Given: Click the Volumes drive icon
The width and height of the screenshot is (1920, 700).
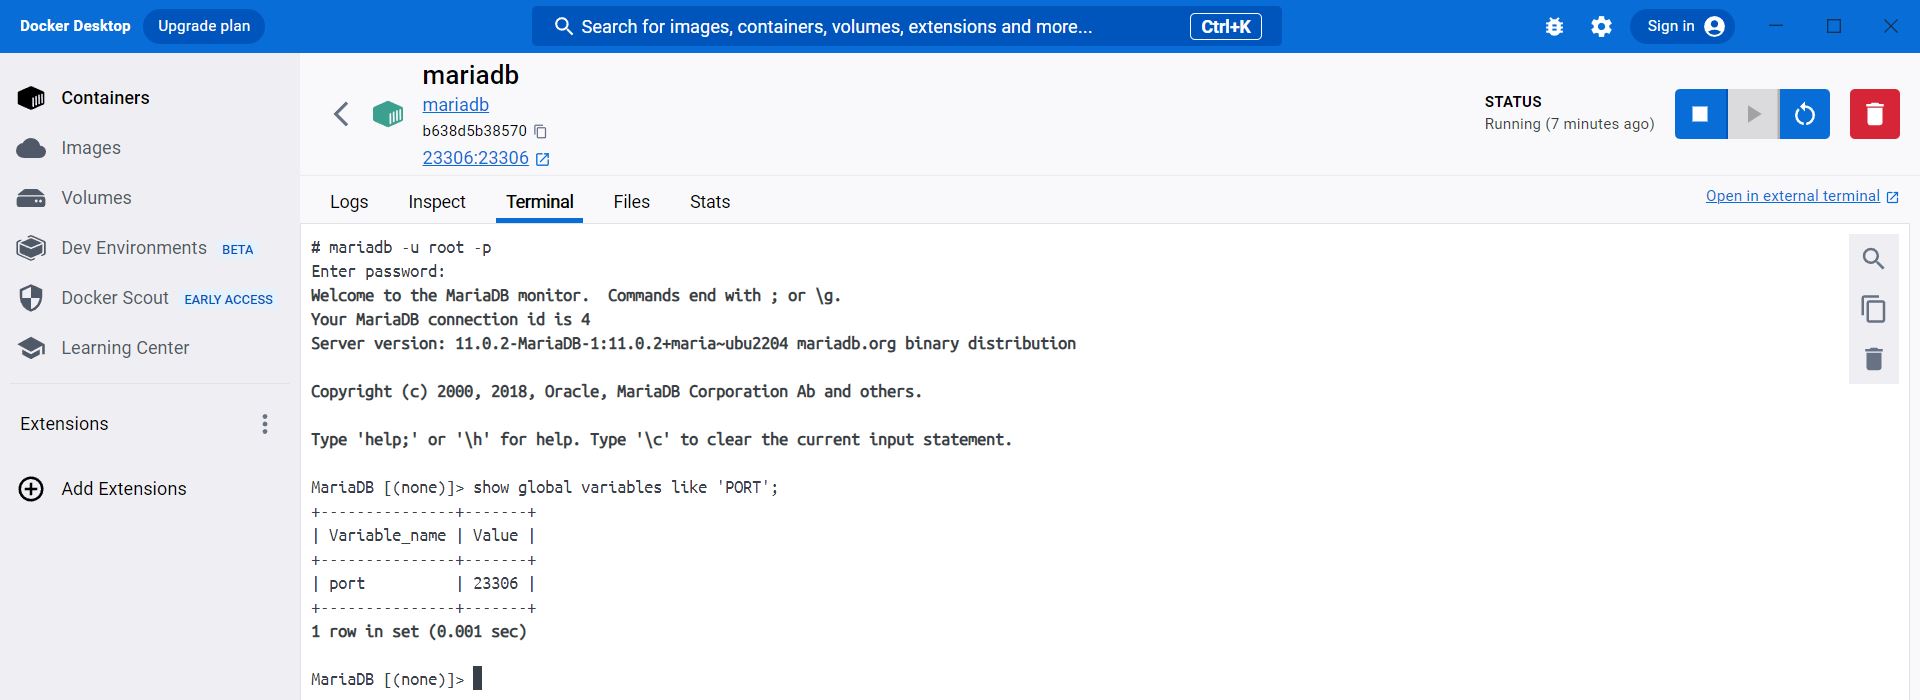Looking at the screenshot, I should coord(31,198).
